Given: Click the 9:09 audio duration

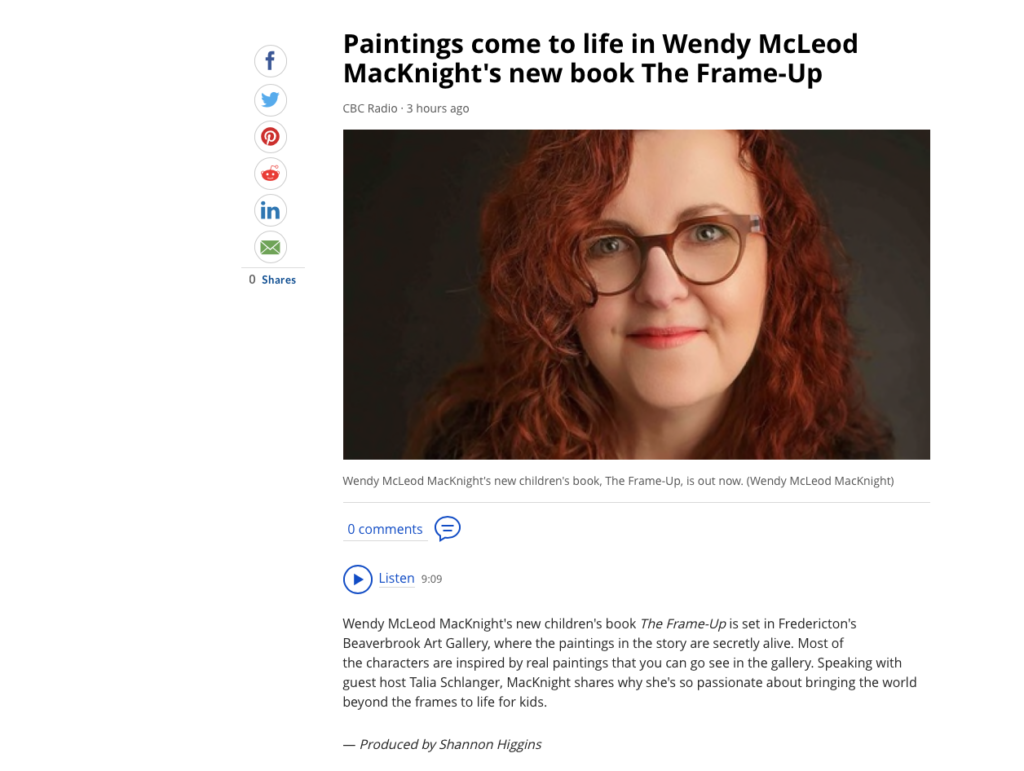Looking at the screenshot, I should (431, 579).
